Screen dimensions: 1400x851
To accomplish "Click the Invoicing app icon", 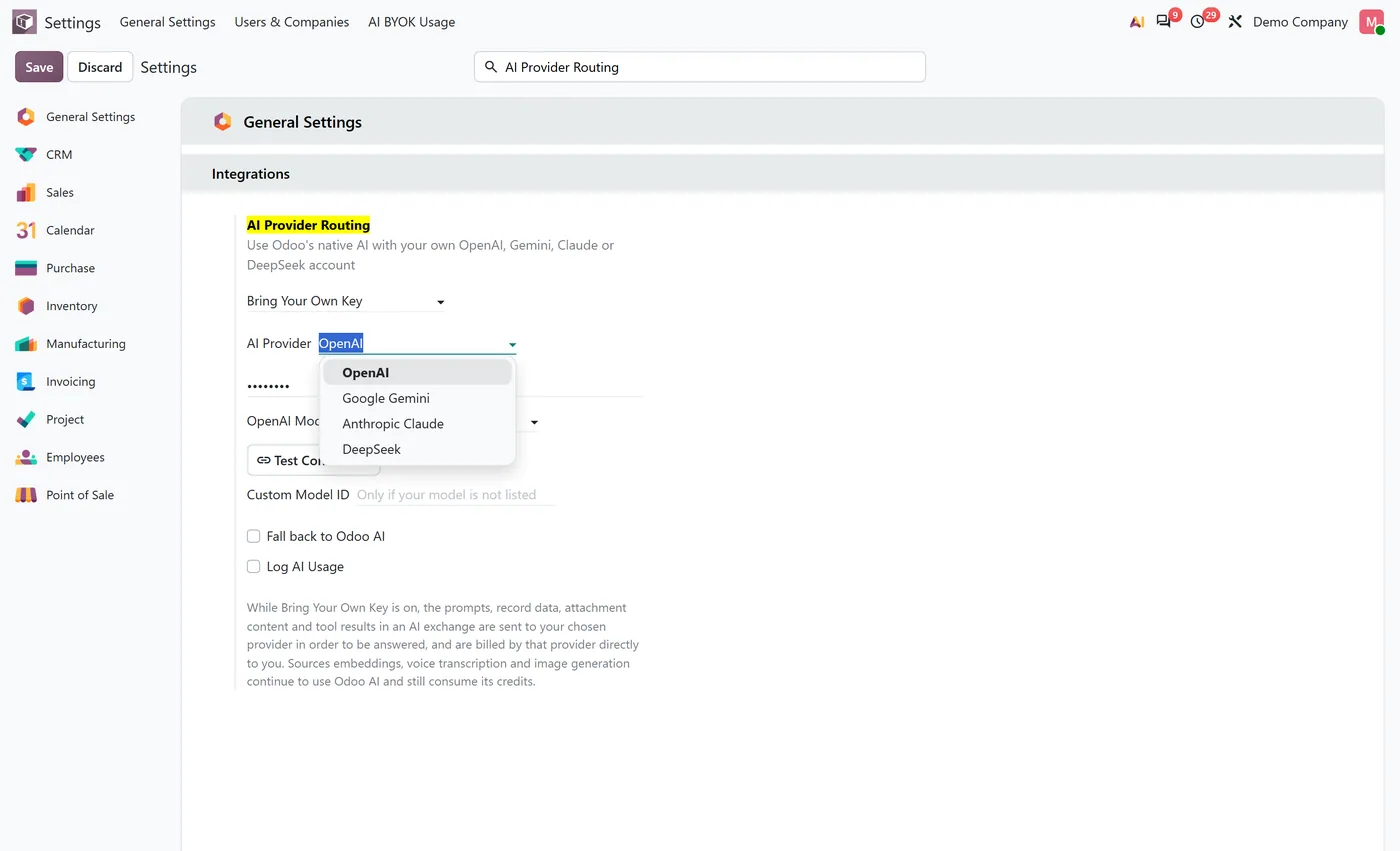I will coord(26,382).
